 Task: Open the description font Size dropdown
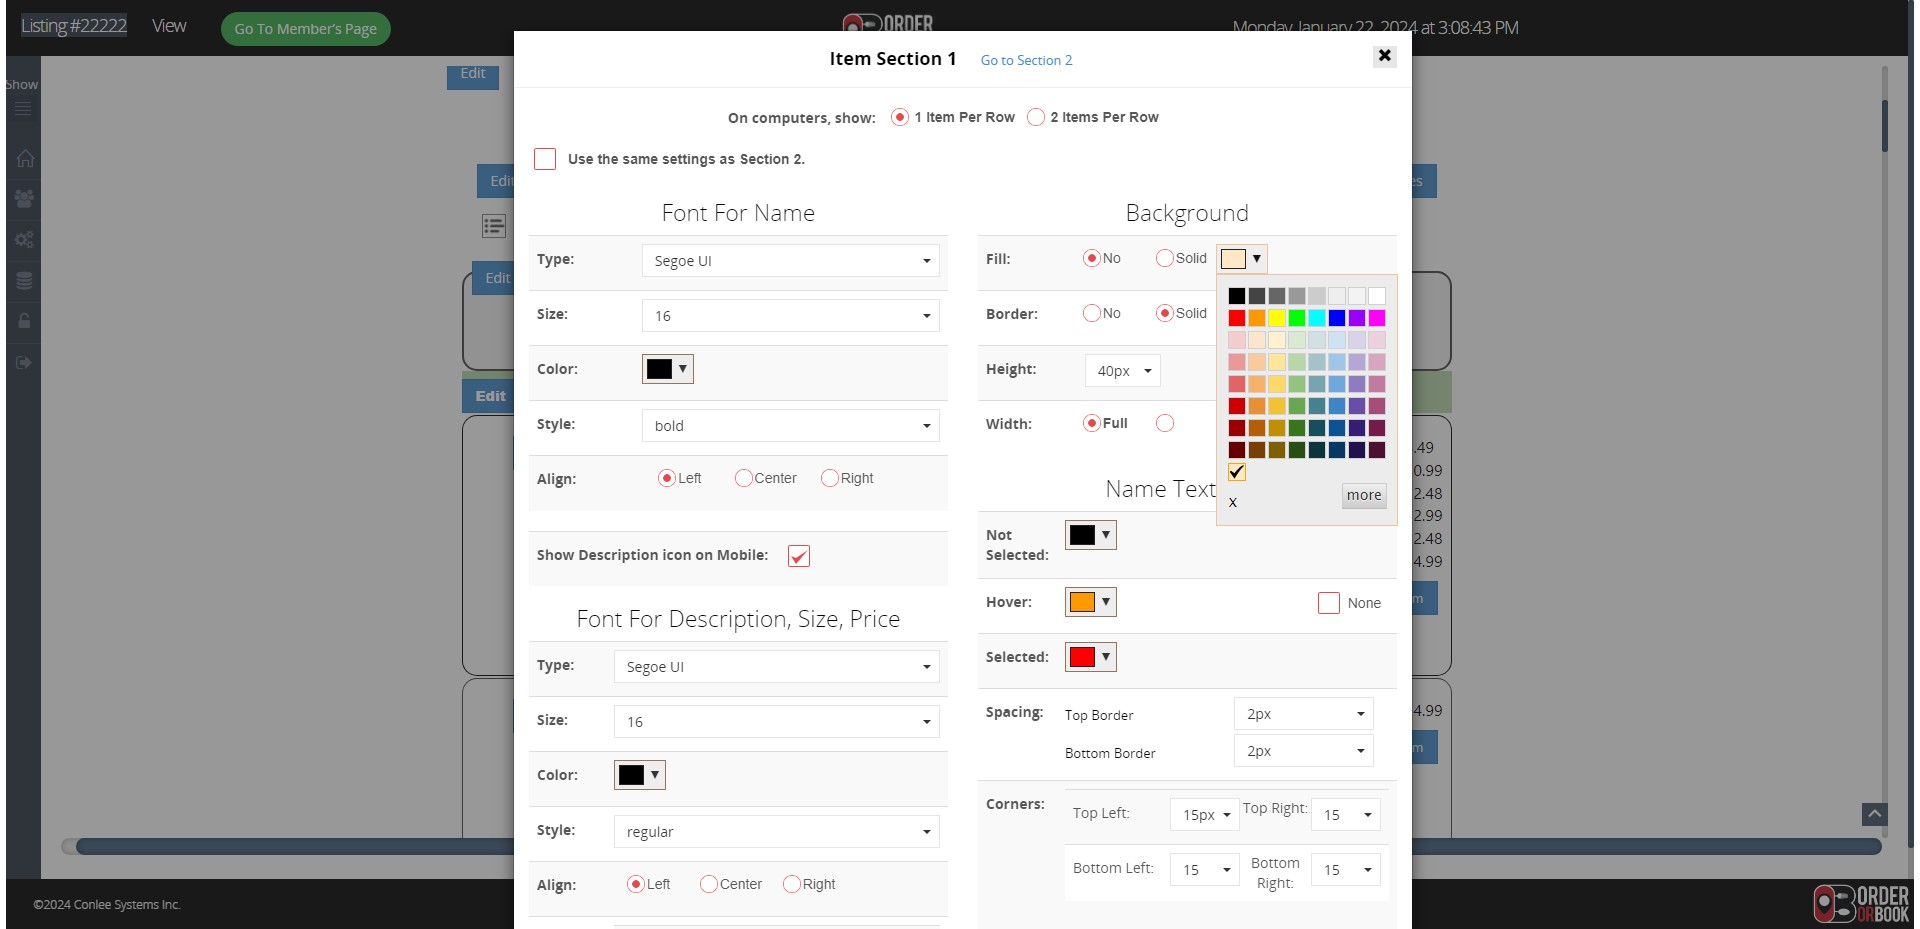(x=776, y=722)
